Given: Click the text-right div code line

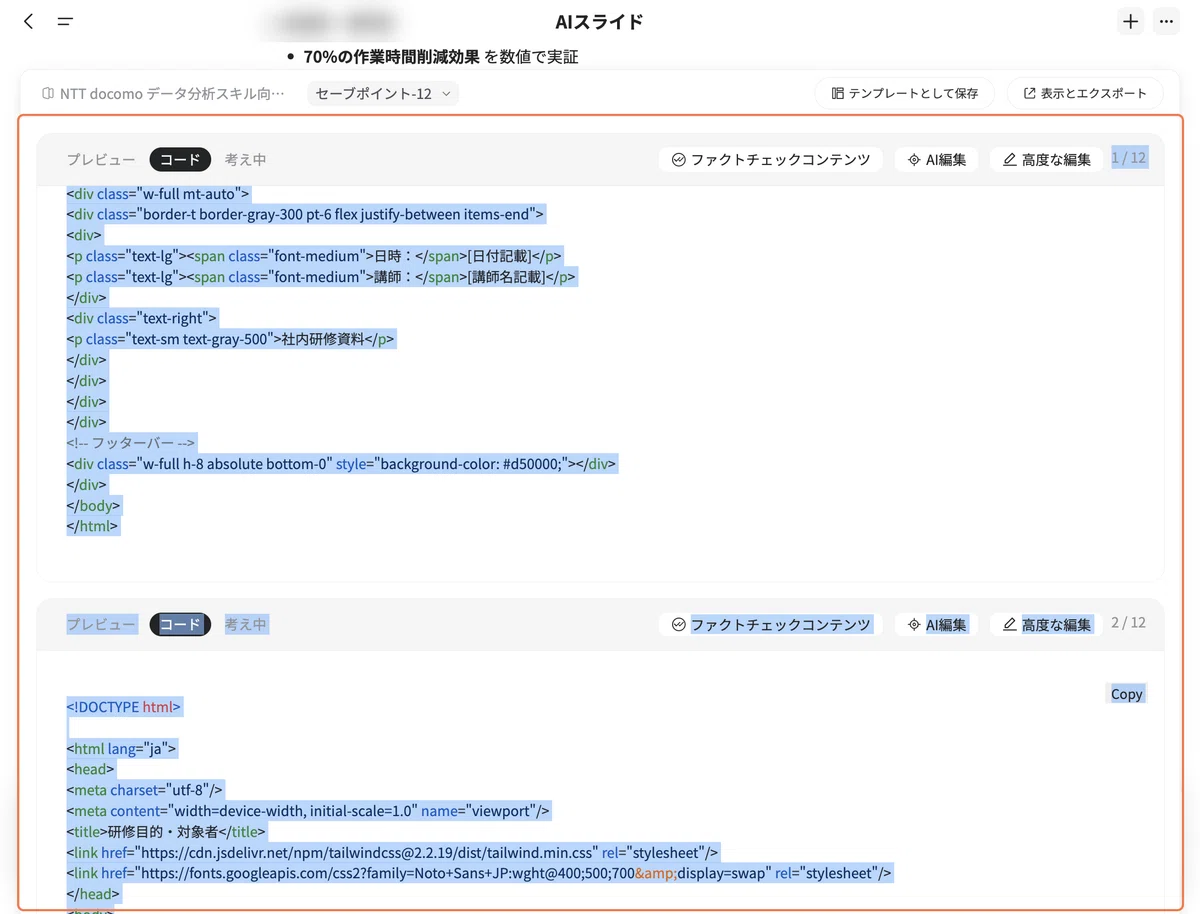Looking at the screenshot, I should pyautogui.click(x=142, y=318).
